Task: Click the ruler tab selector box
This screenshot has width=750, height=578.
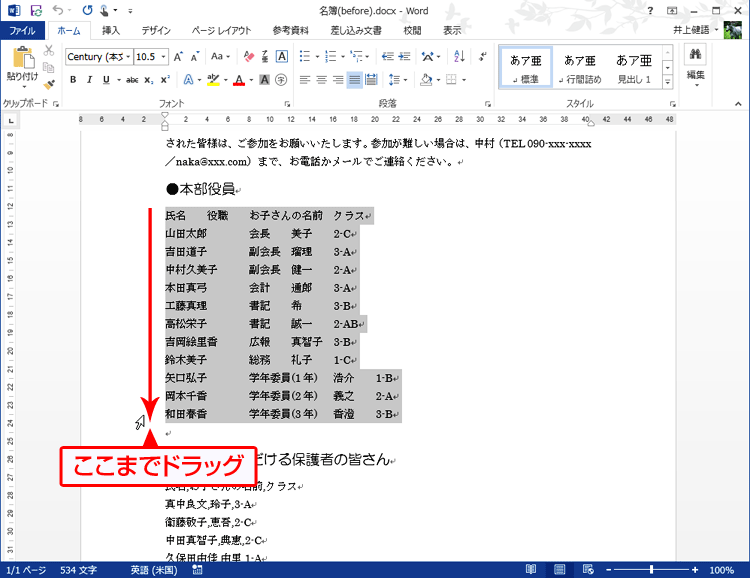Action: point(11,121)
